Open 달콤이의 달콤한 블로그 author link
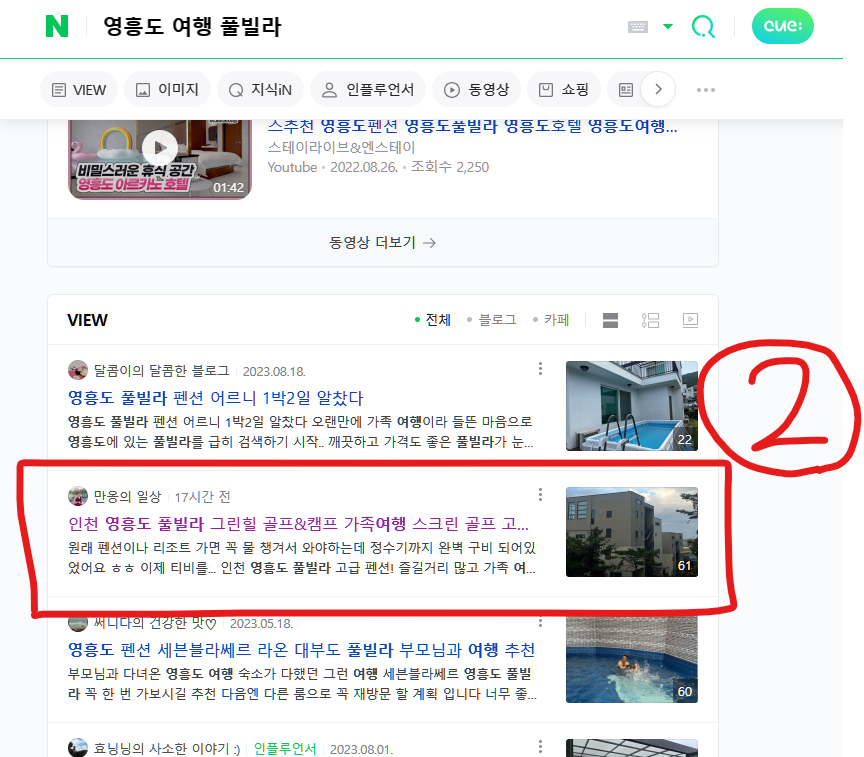Screen dimensions: 864x757 (x=161, y=371)
